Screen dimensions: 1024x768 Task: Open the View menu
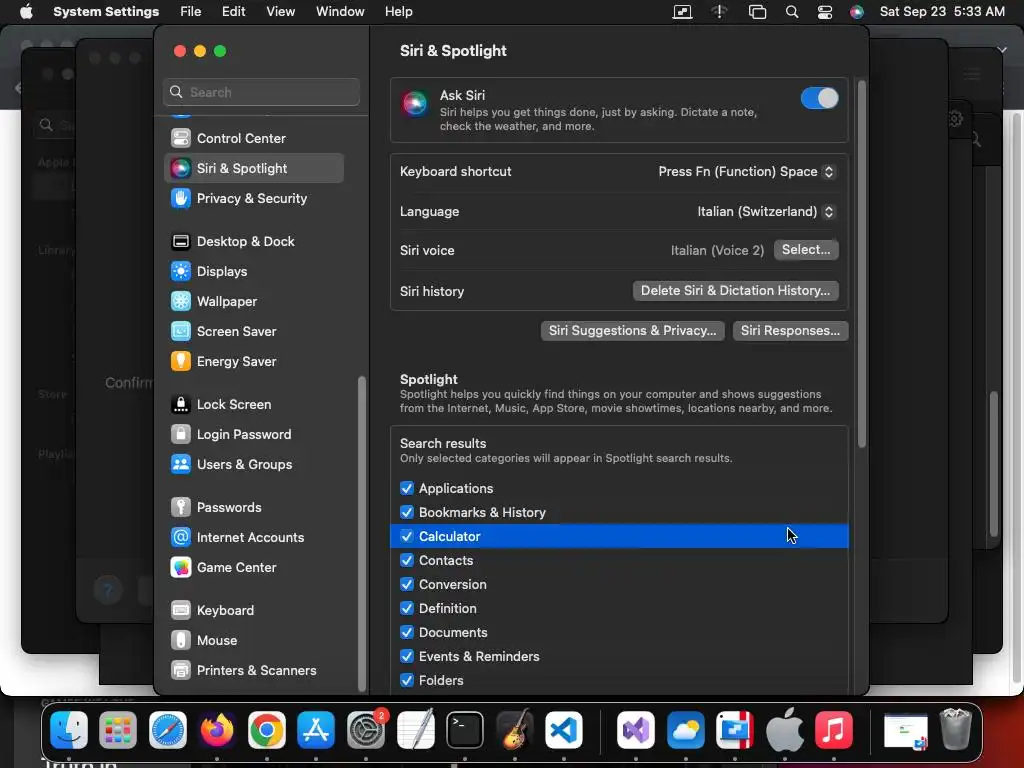pos(281,12)
